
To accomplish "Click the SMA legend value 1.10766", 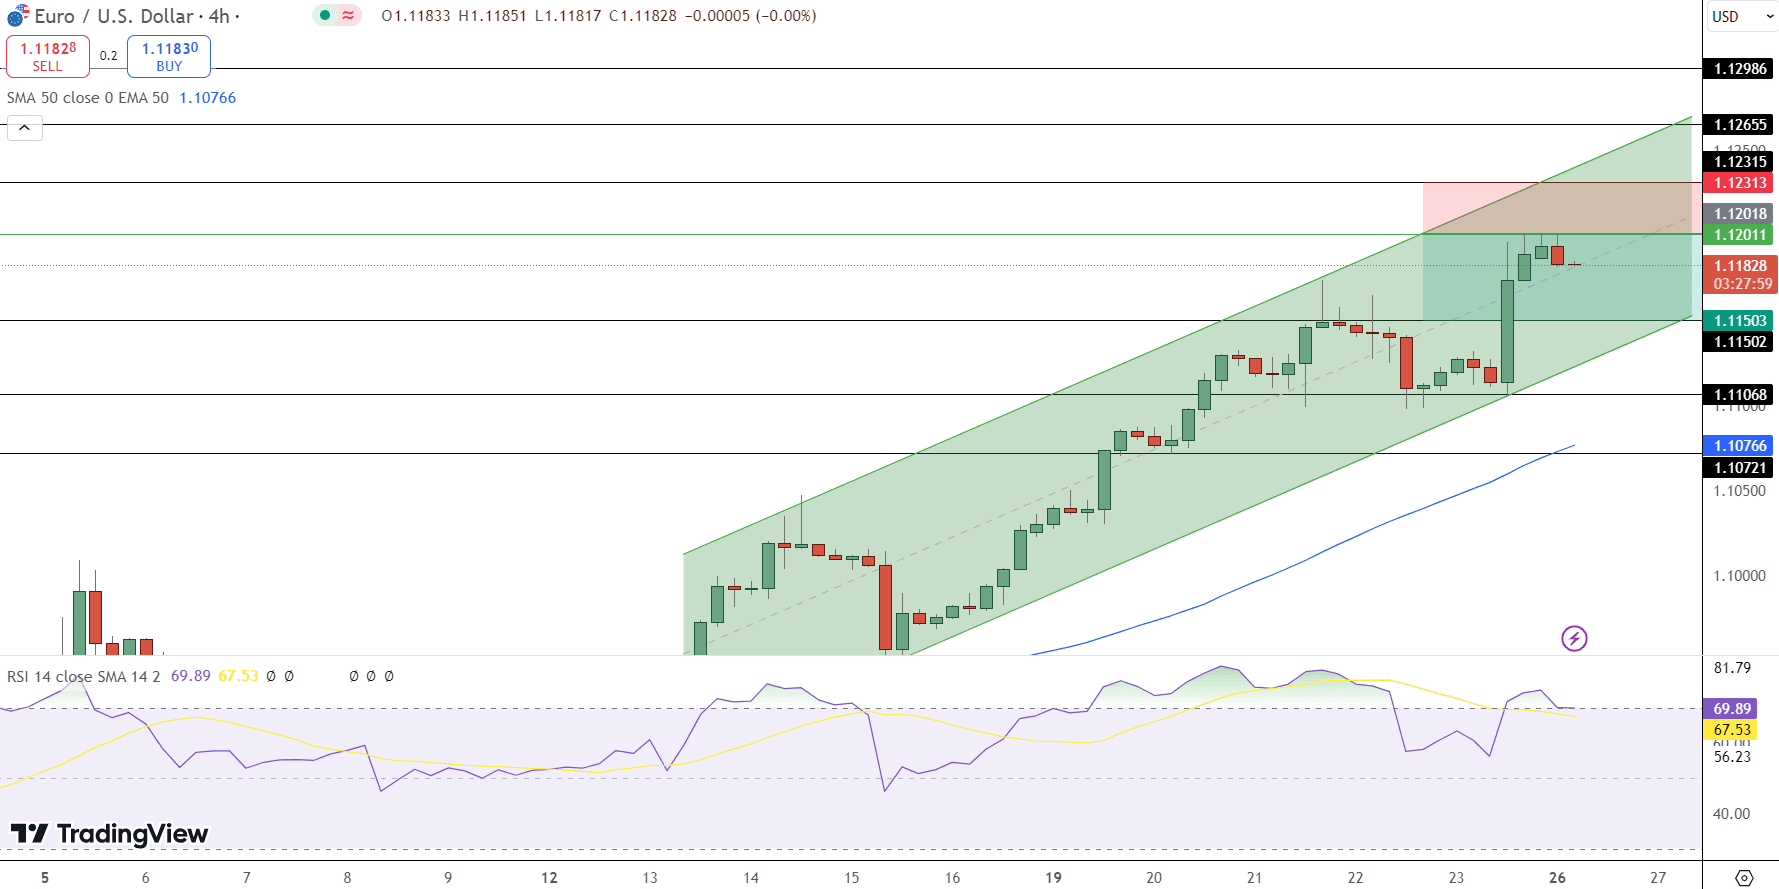I will [x=208, y=98].
